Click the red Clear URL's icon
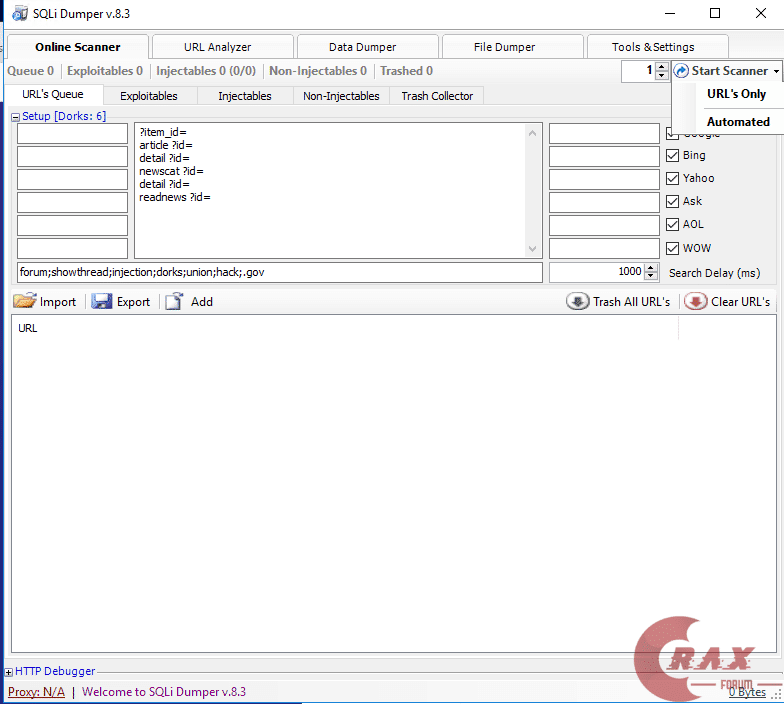Image resolution: width=784 pixels, height=704 pixels. tap(696, 301)
